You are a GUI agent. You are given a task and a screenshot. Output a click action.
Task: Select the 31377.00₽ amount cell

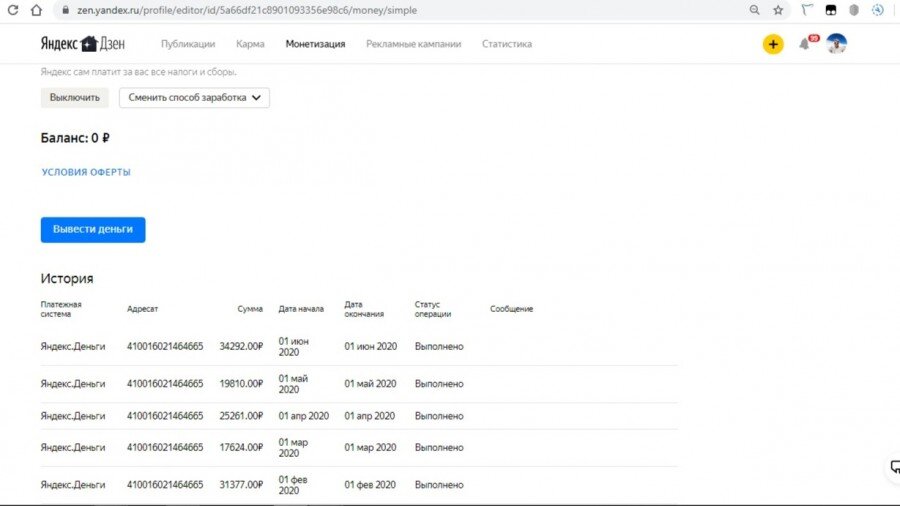tap(241, 485)
